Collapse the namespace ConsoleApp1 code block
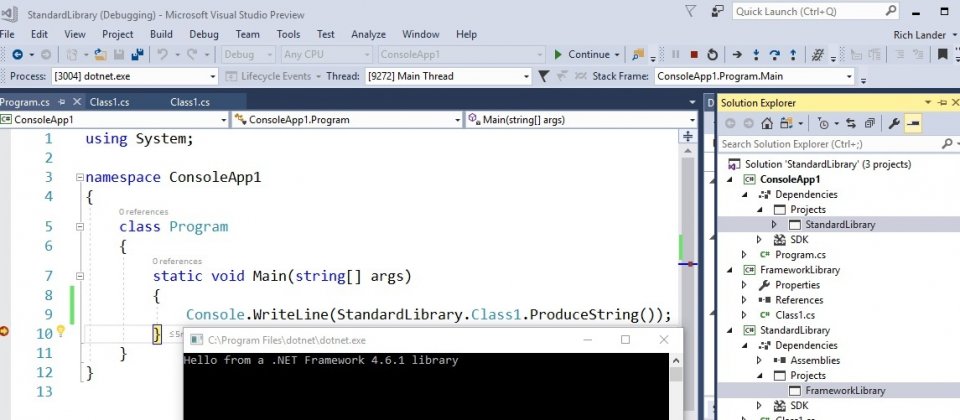 pos(80,178)
